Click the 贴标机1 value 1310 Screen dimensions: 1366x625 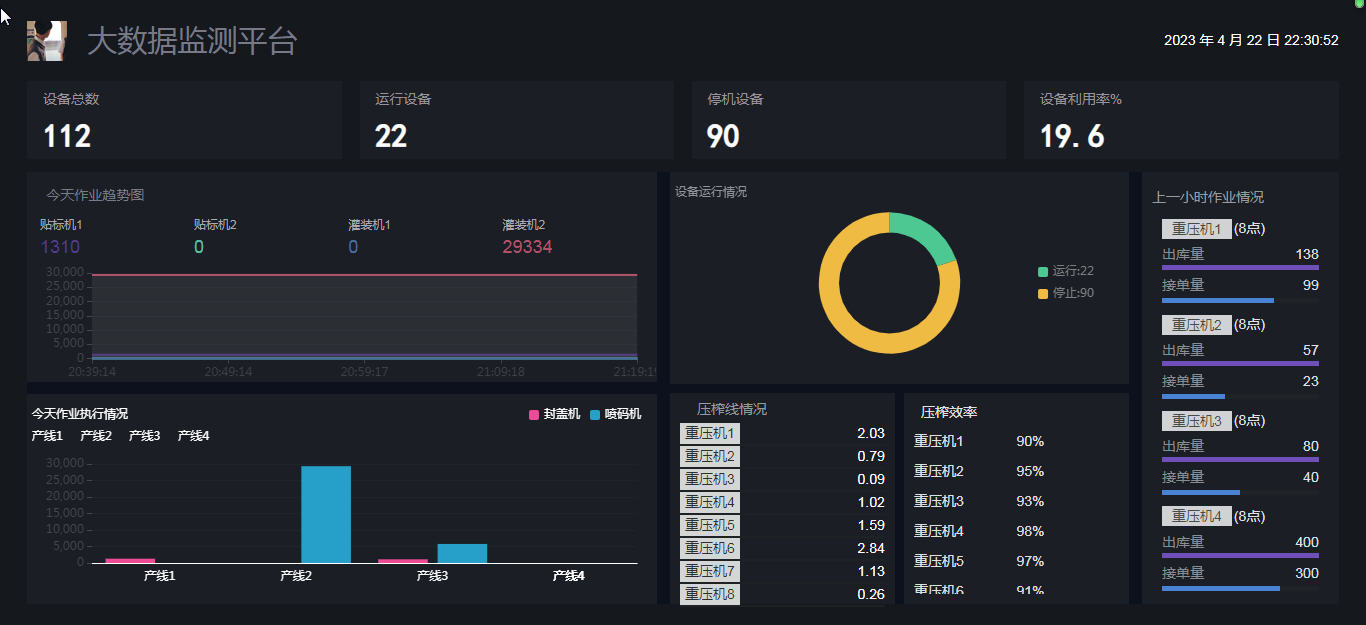[x=59, y=247]
